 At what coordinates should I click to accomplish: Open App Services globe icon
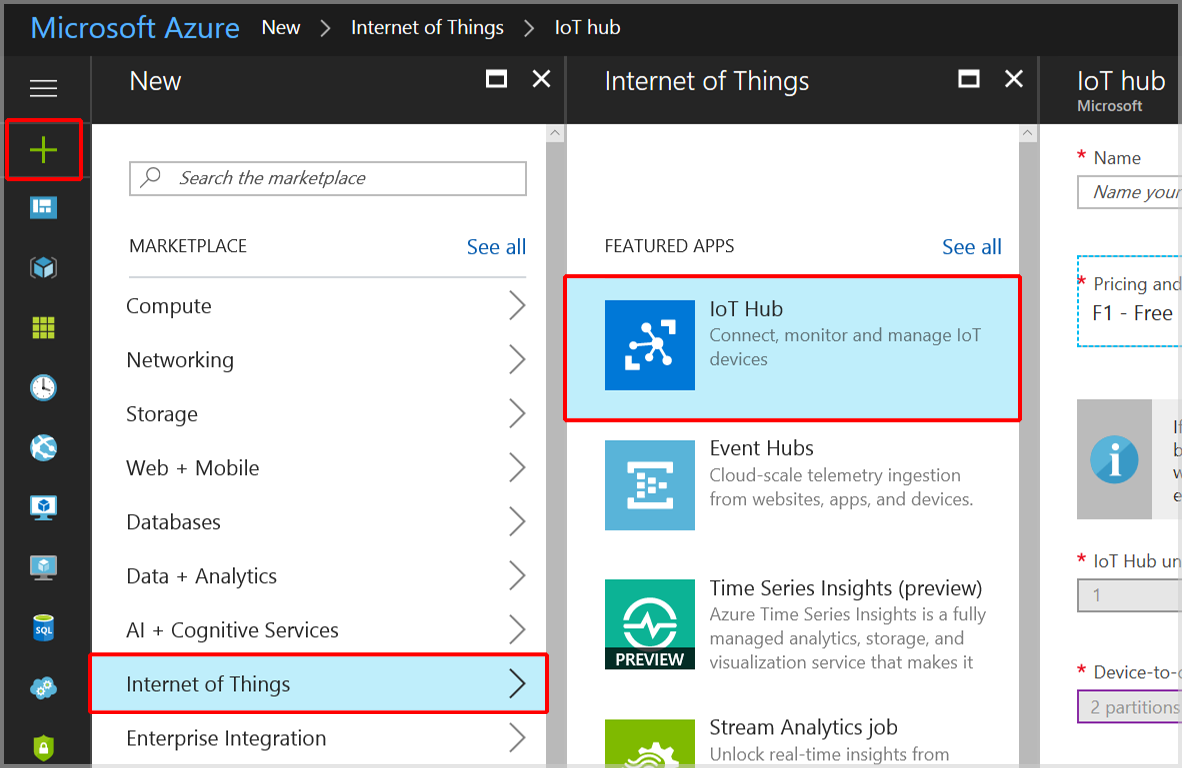click(43, 448)
